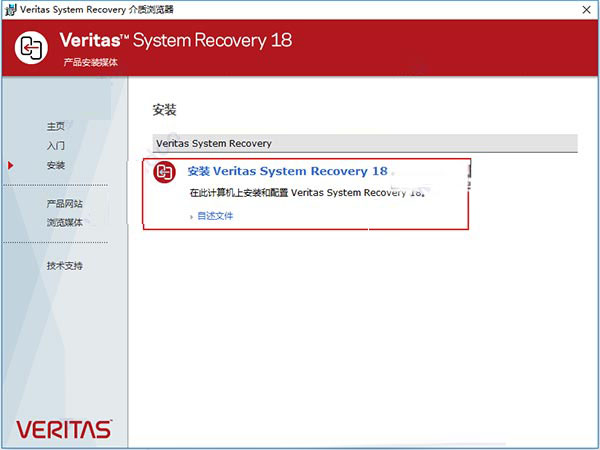Click the Veritas System Recovery section header bar

(365, 143)
